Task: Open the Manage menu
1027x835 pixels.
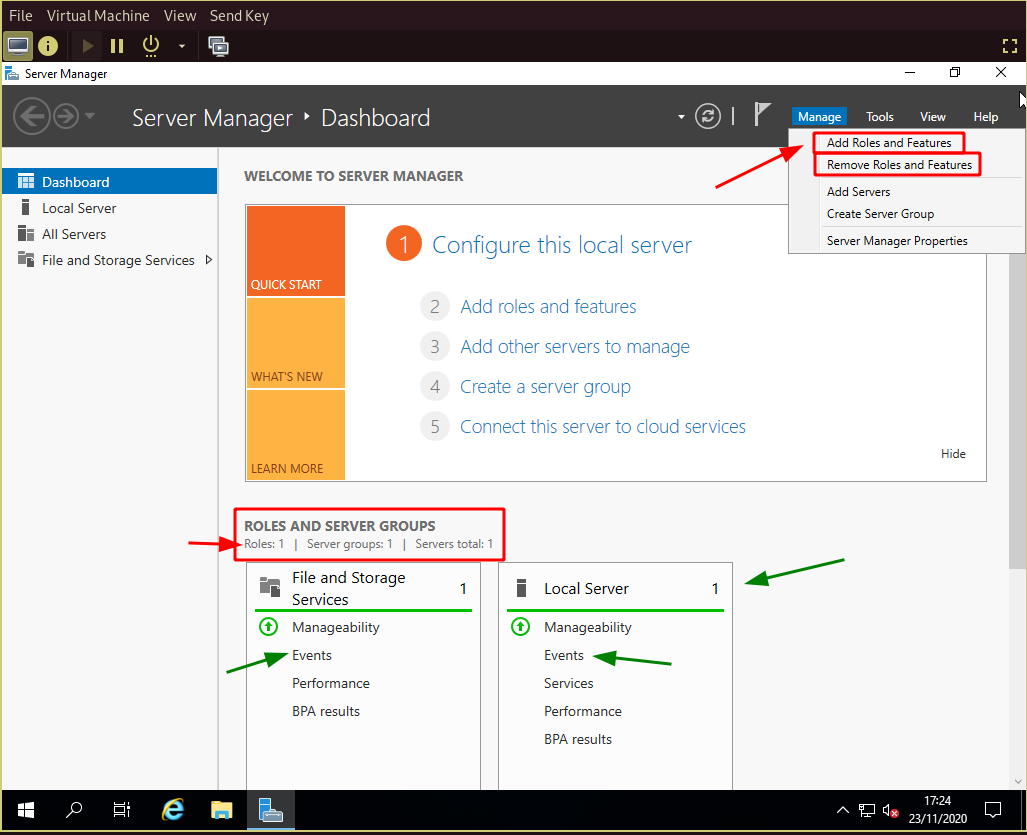Action: pyautogui.click(x=819, y=117)
